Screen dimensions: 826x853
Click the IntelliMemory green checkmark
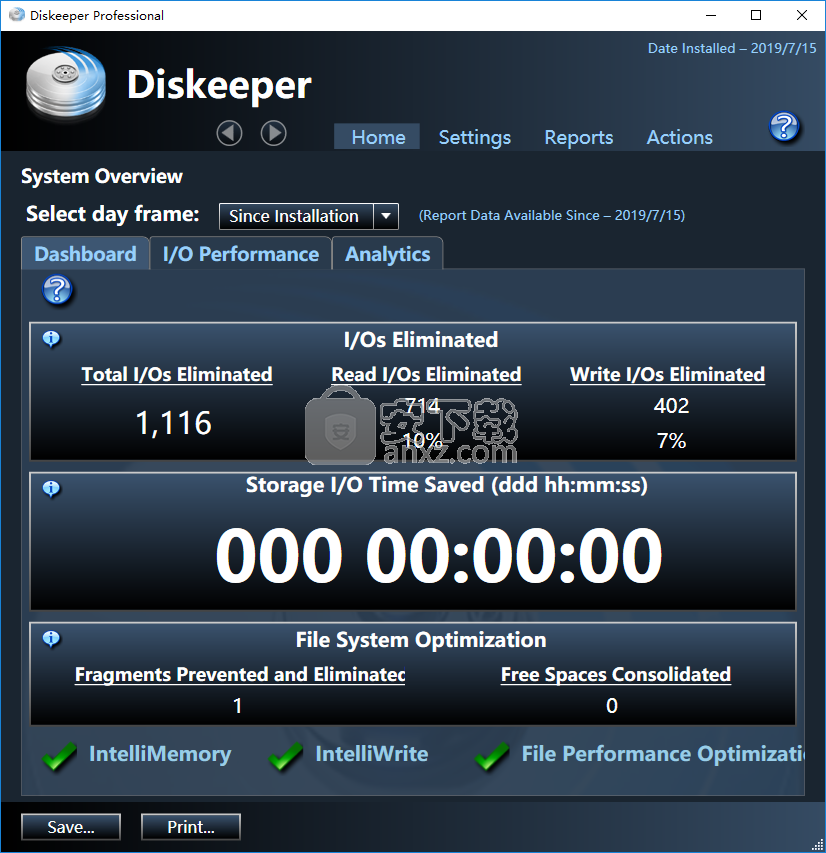[59, 756]
